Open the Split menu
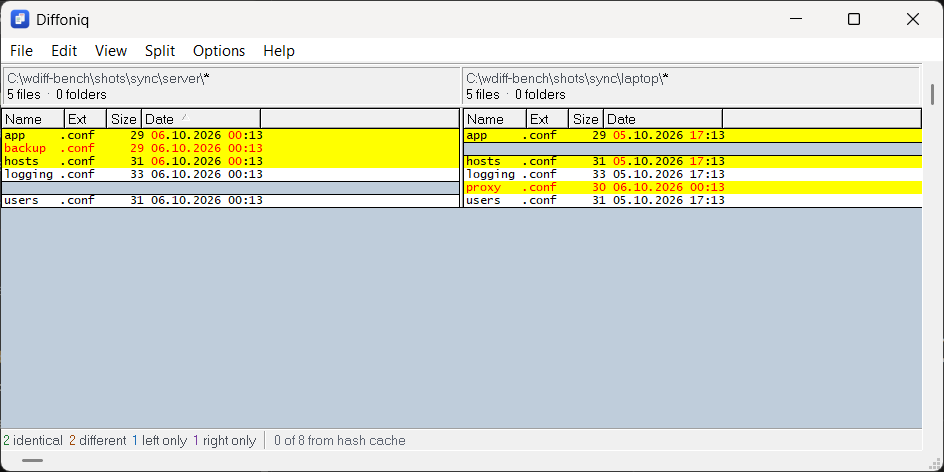 coord(160,51)
